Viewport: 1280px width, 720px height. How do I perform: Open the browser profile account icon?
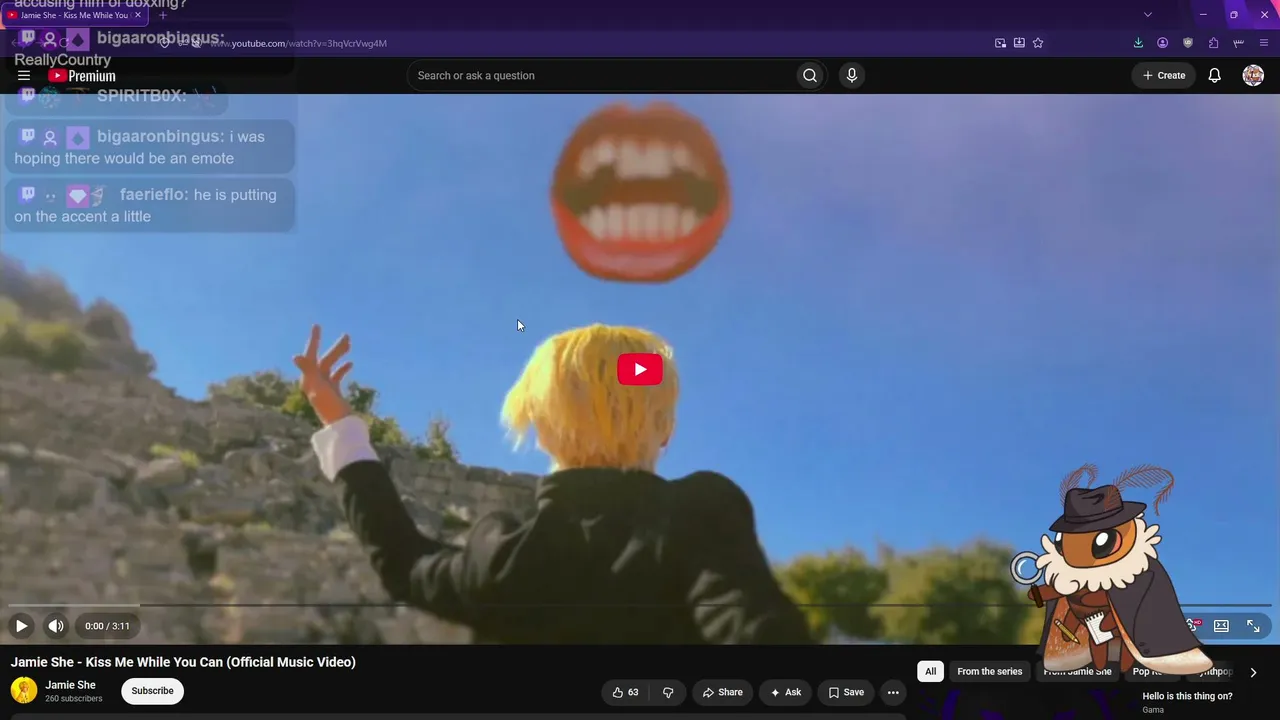click(1162, 43)
